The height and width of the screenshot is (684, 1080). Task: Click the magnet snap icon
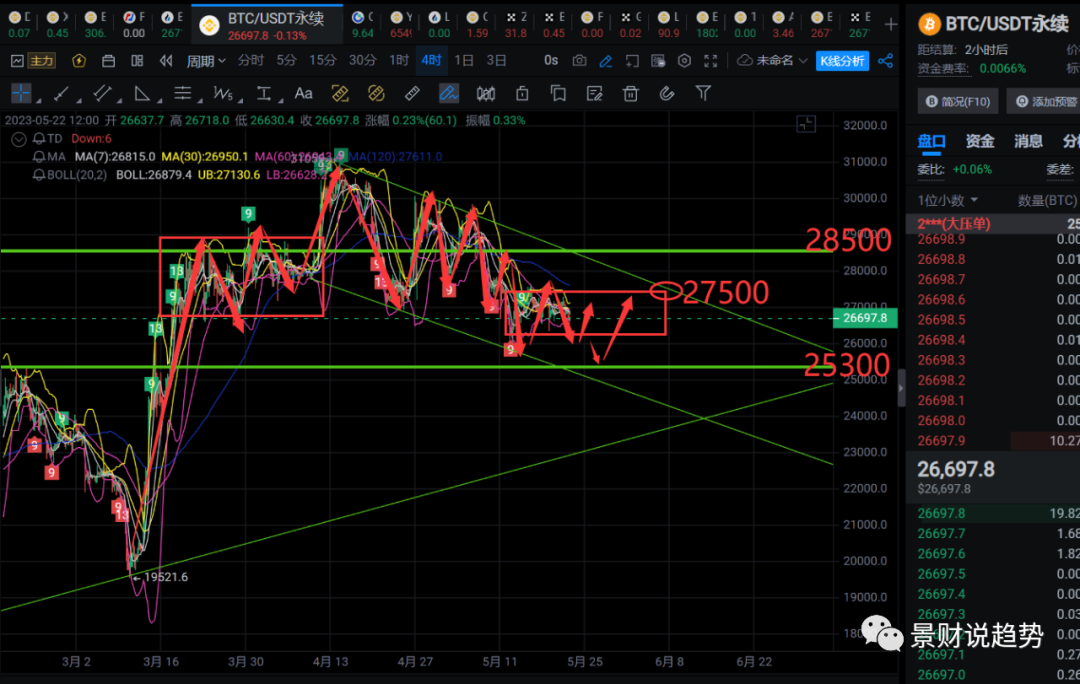click(666, 93)
